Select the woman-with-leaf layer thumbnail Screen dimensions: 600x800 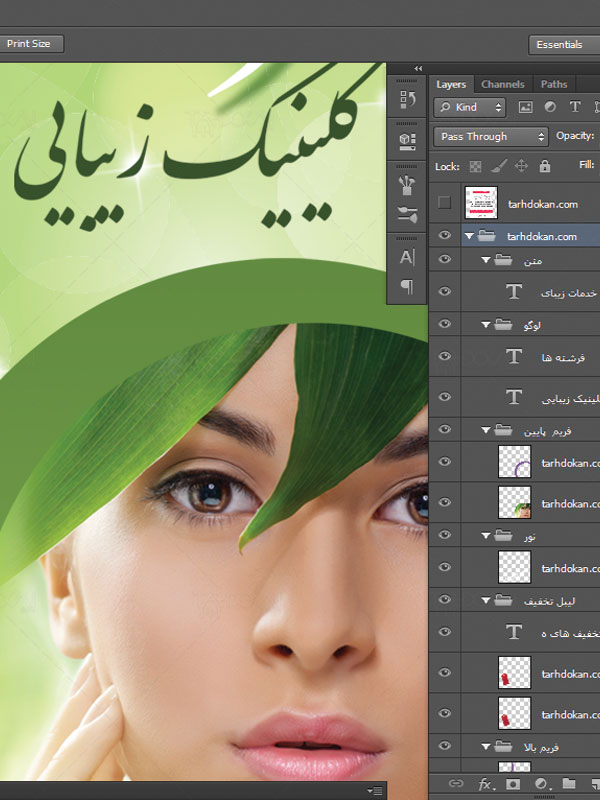pyautogui.click(x=514, y=503)
